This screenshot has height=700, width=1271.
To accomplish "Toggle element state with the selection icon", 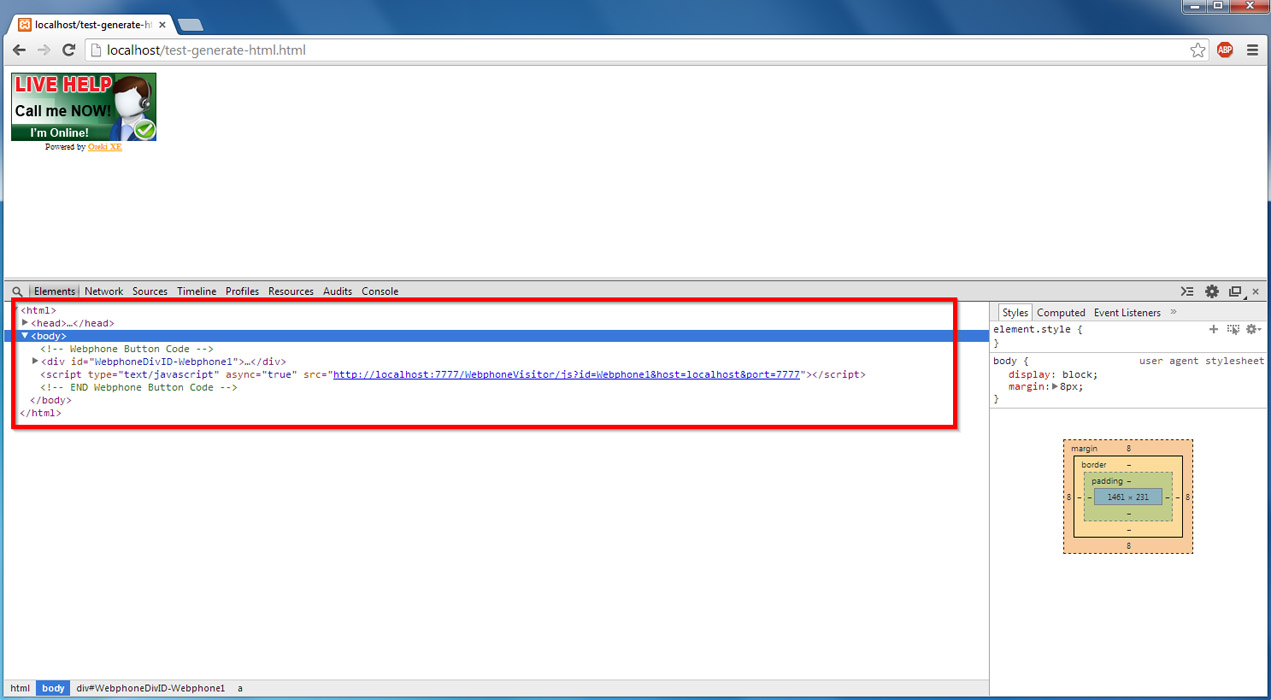I will coord(1233,329).
